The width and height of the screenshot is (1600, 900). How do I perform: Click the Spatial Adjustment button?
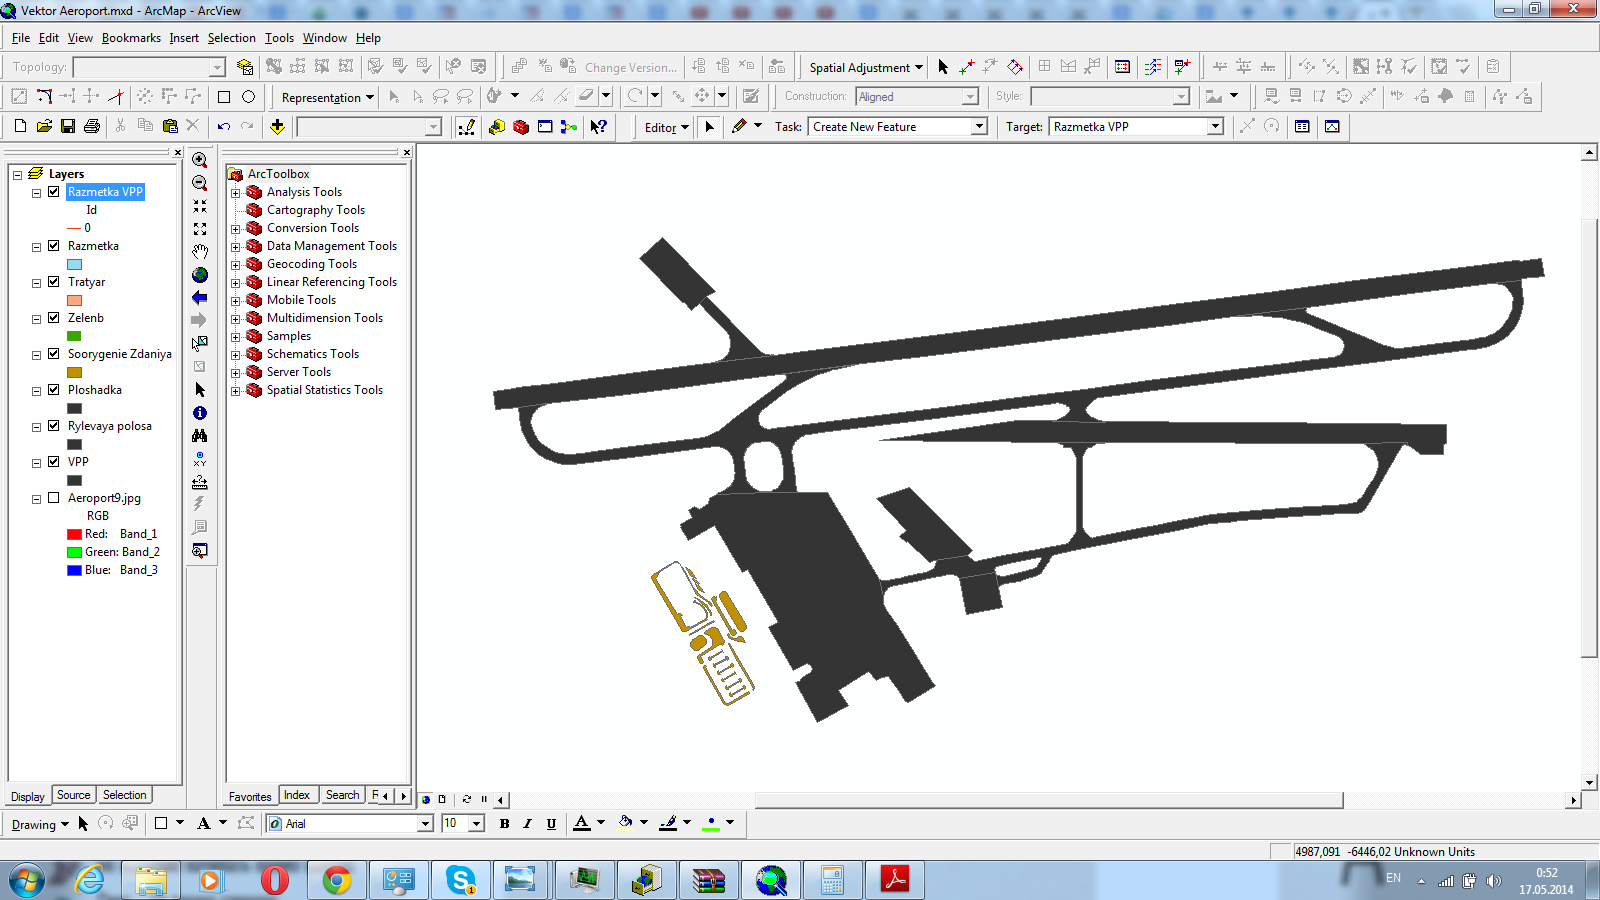point(866,67)
